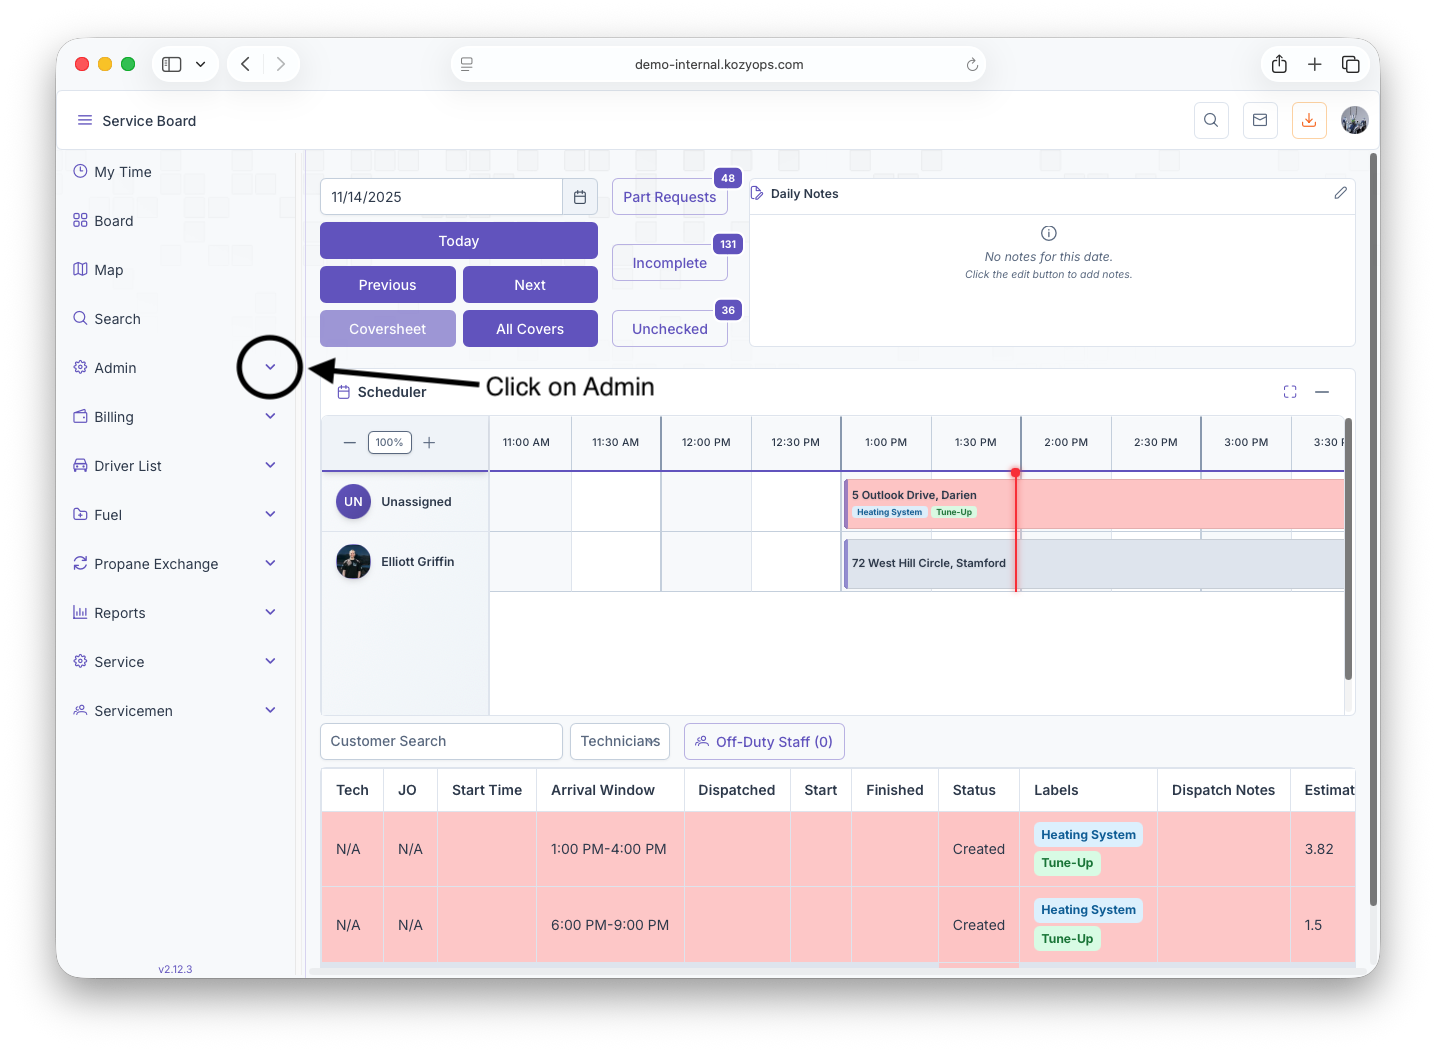
Task: Expand the Scheduler panel to fullscreen
Action: (x=1290, y=392)
